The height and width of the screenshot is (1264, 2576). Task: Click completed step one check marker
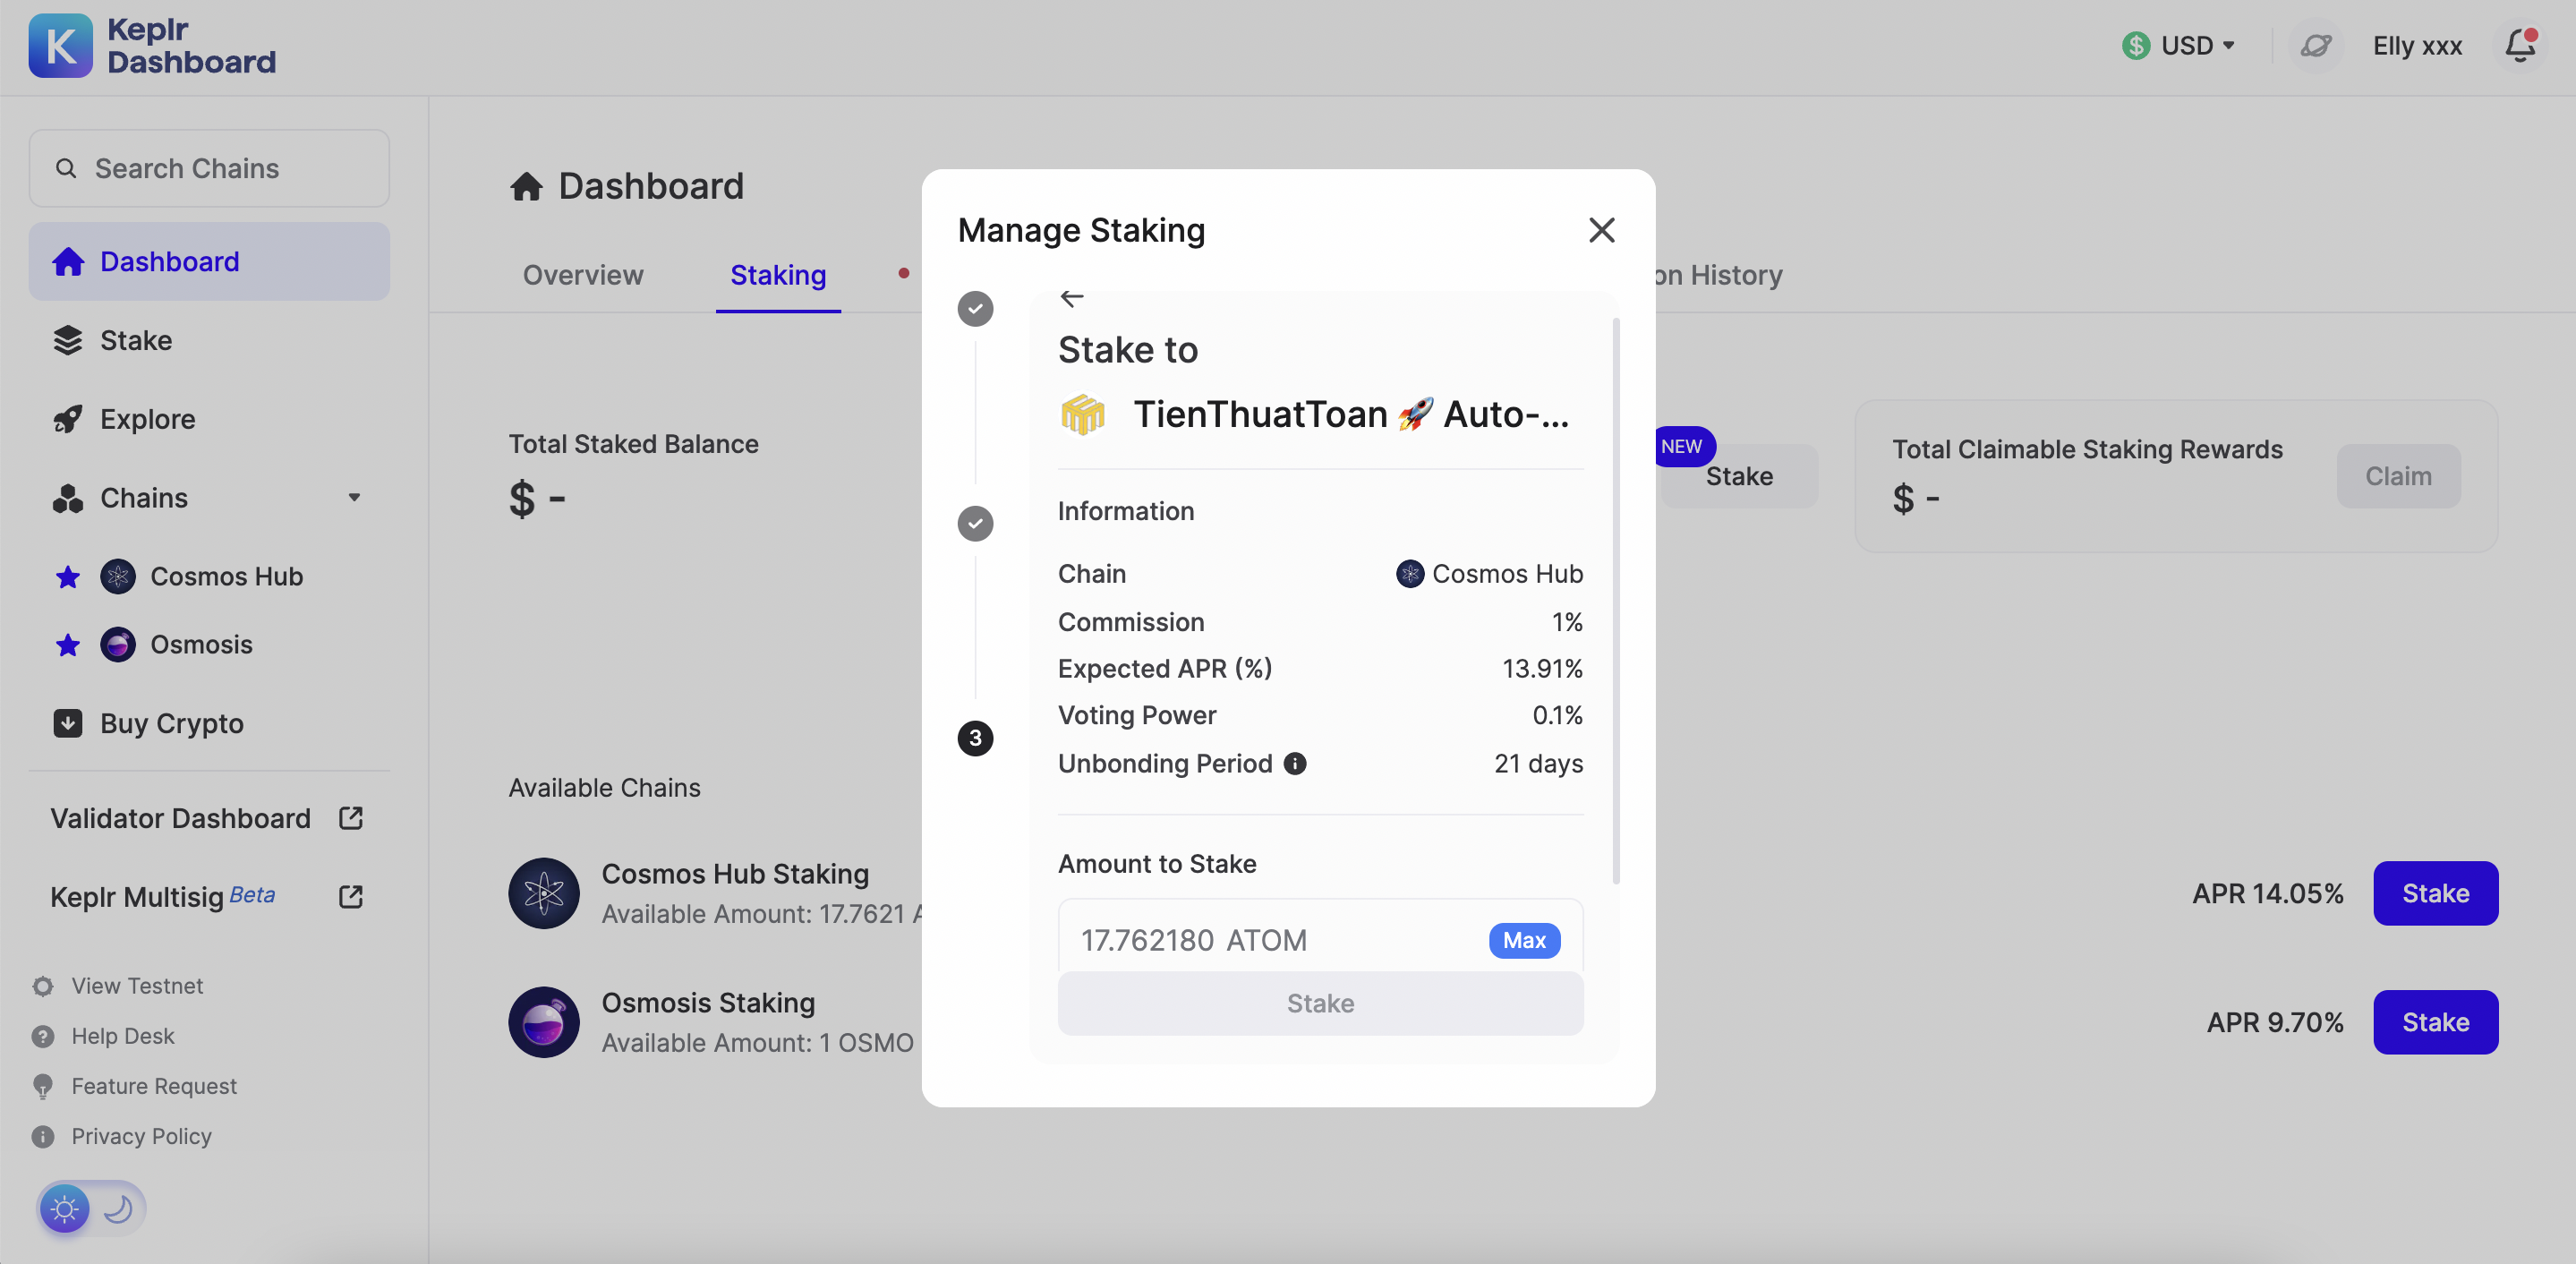pos(975,309)
